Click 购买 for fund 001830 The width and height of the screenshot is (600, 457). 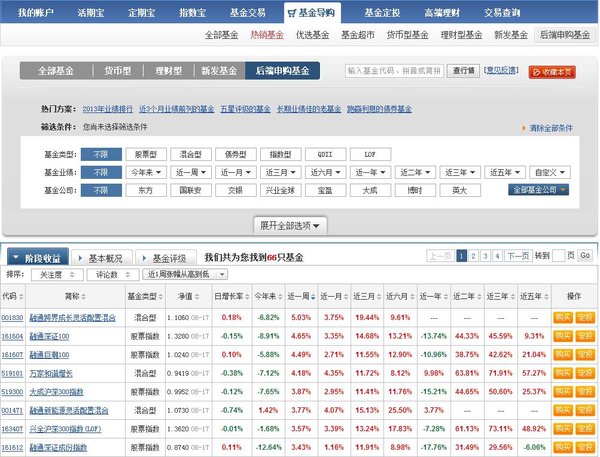tap(562, 318)
